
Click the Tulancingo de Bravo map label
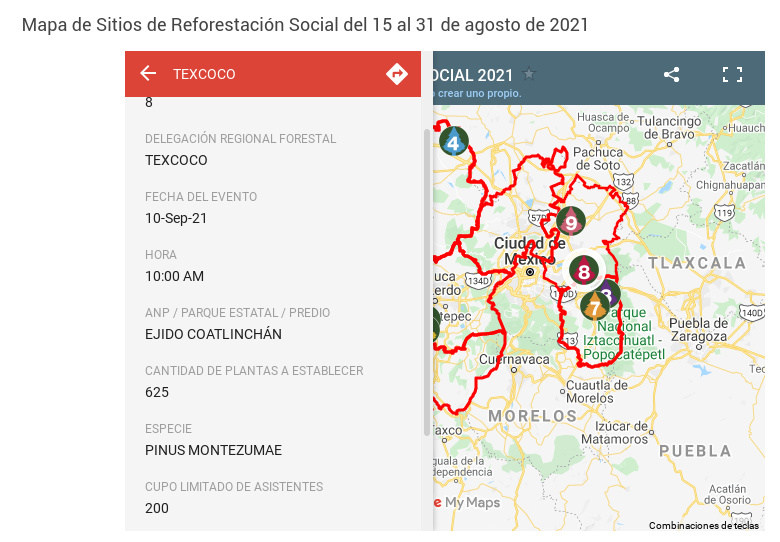669,127
